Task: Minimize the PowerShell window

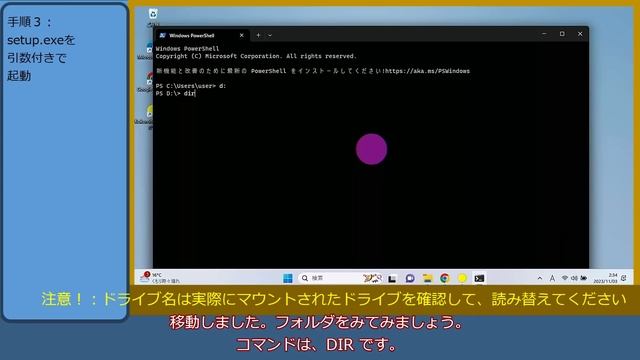Action: tap(544, 34)
